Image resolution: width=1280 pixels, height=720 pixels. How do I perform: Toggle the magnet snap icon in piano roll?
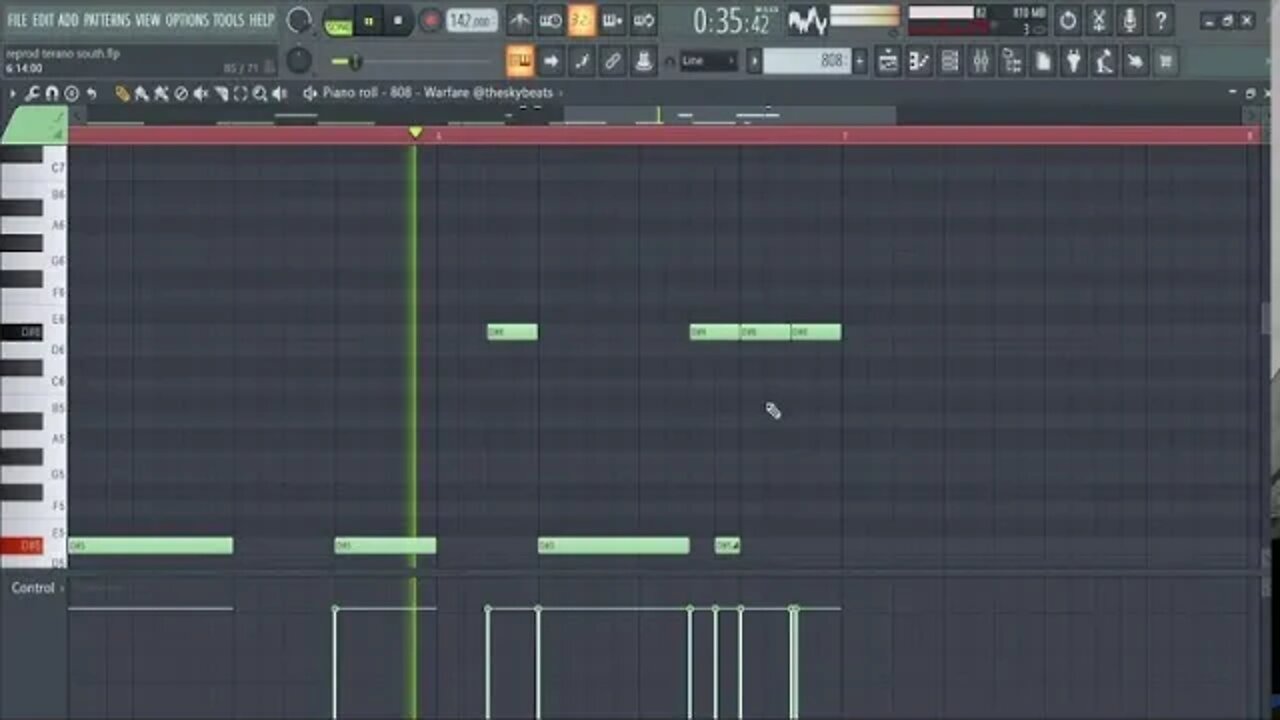pyautogui.click(x=52, y=93)
